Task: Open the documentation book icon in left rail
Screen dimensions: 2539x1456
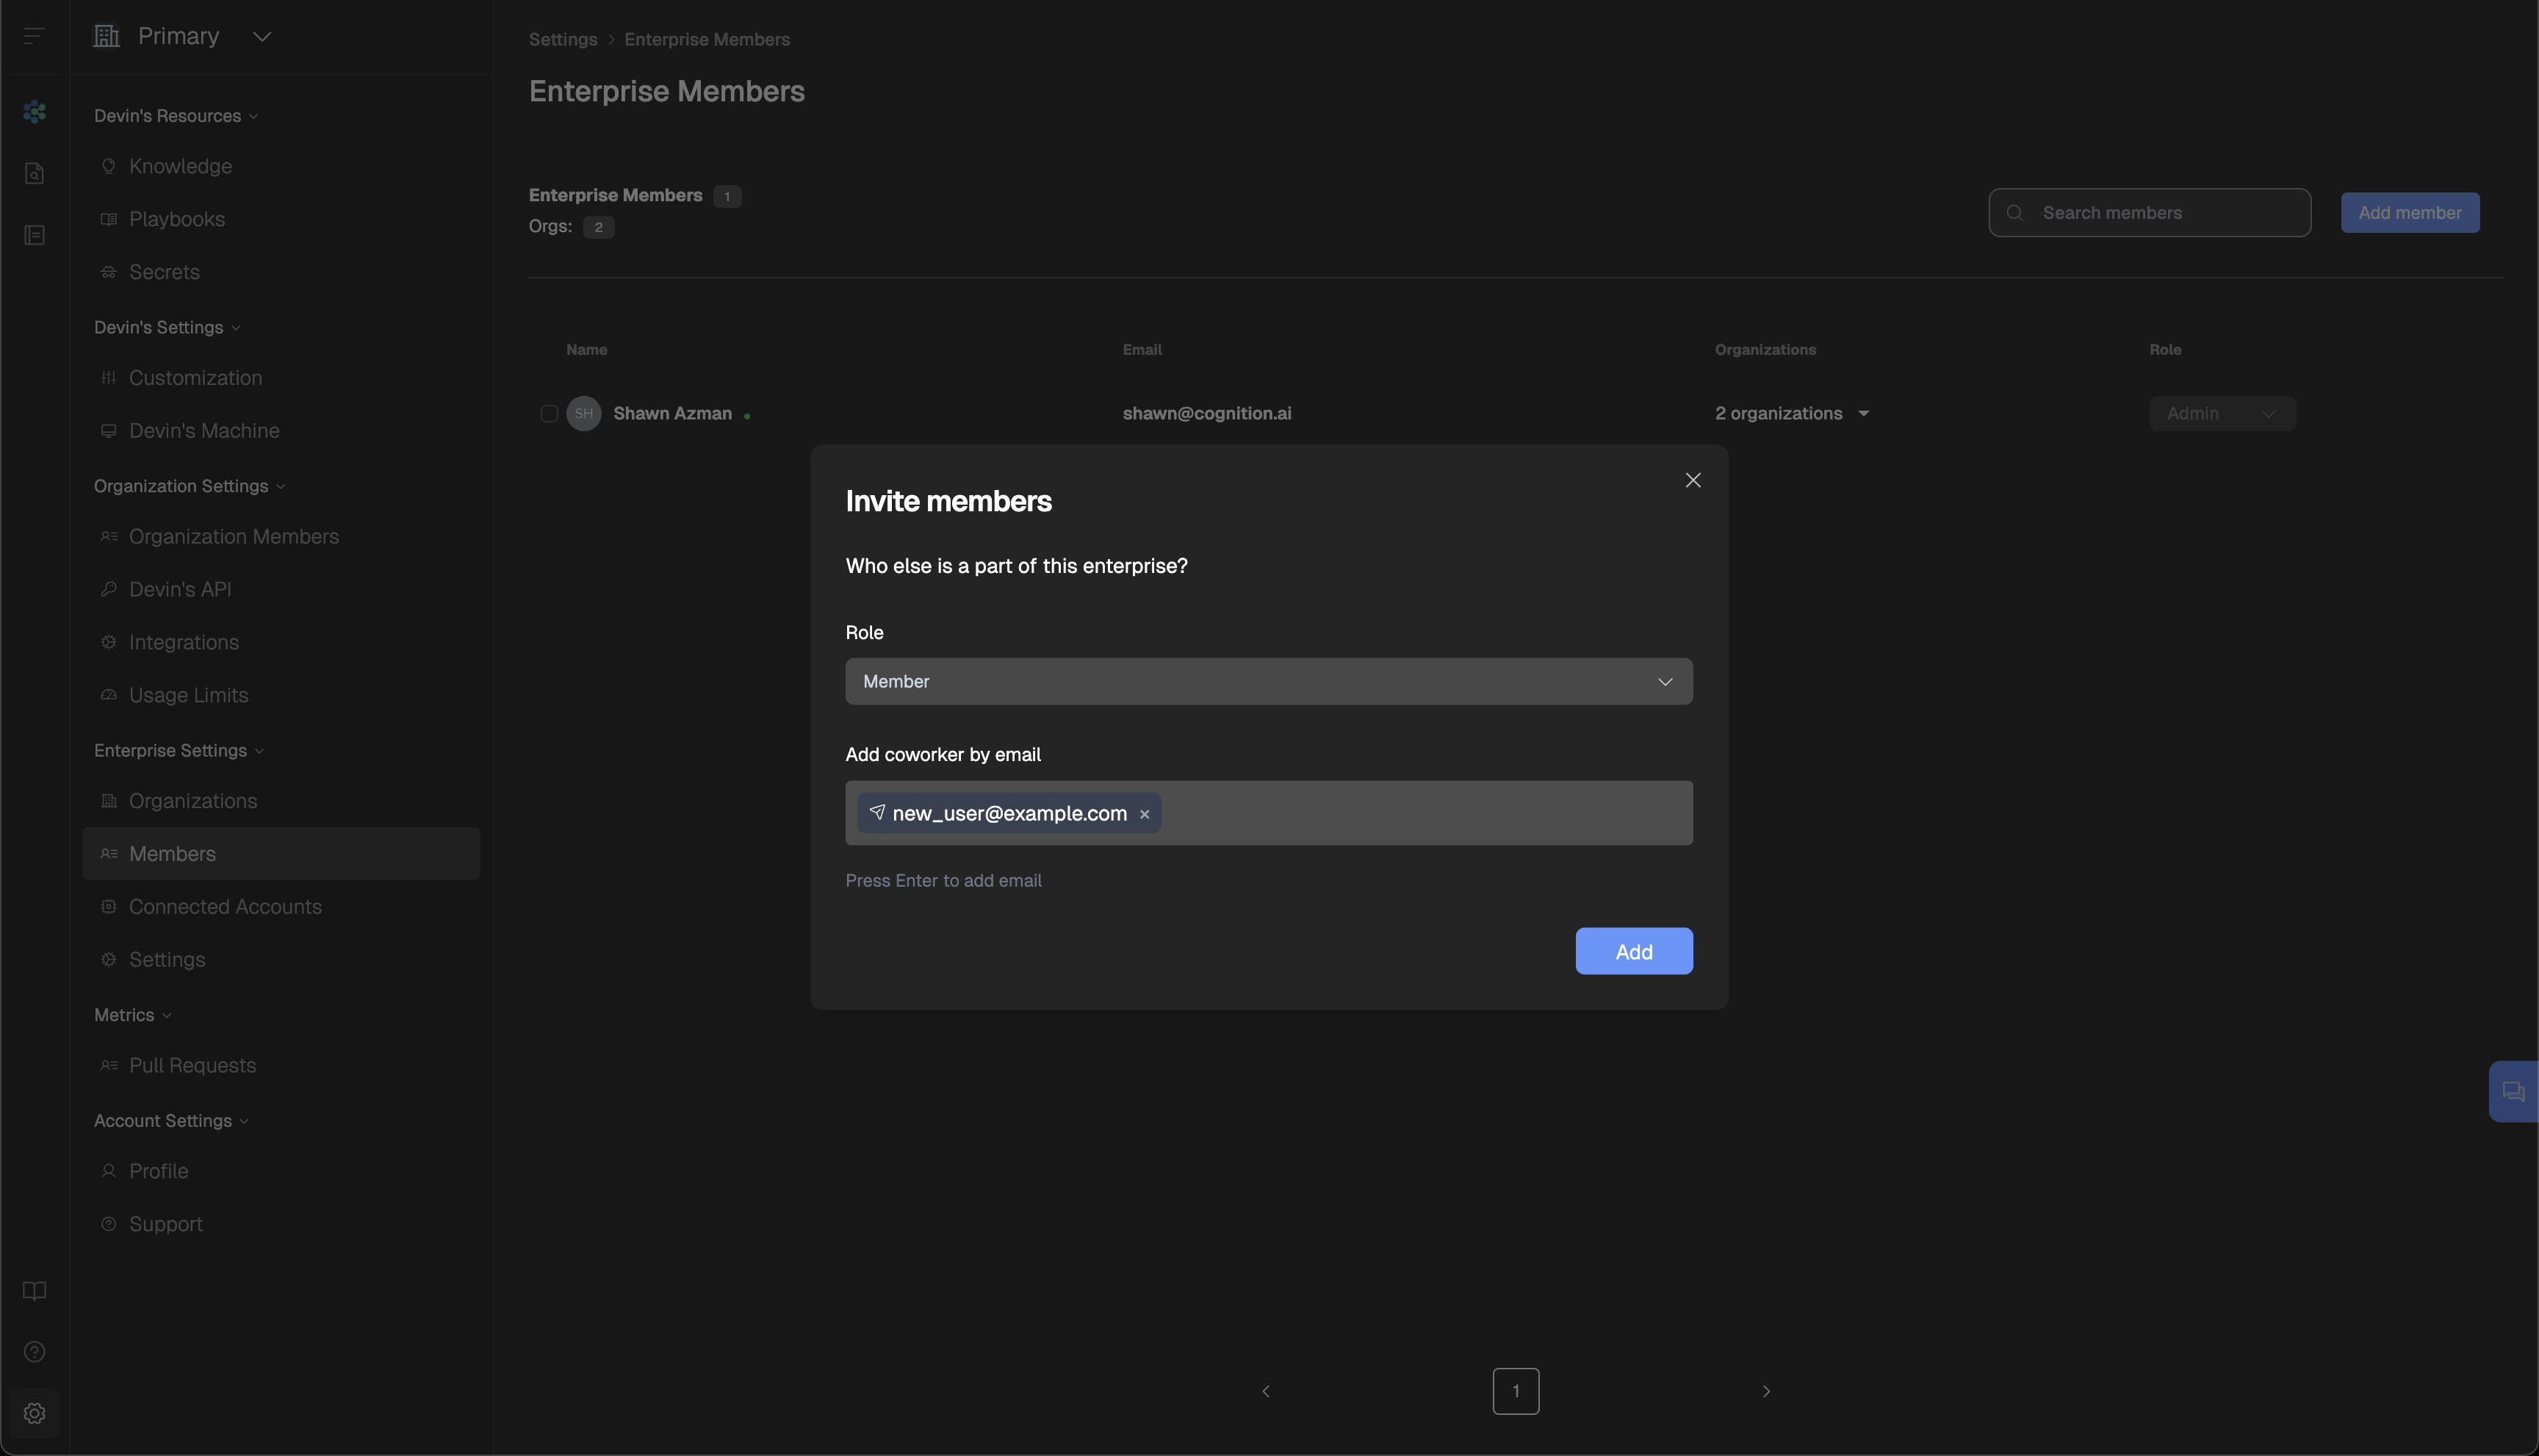Action: coord(34,1290)
